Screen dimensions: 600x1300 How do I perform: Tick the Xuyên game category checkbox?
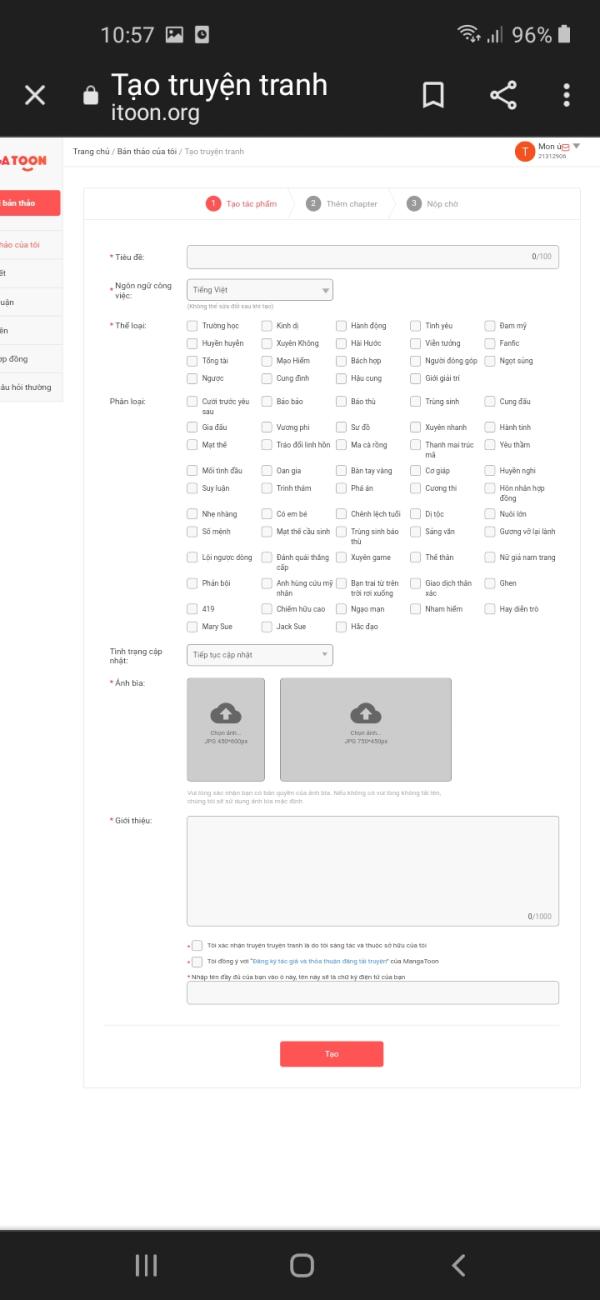[x=342, y=558]
